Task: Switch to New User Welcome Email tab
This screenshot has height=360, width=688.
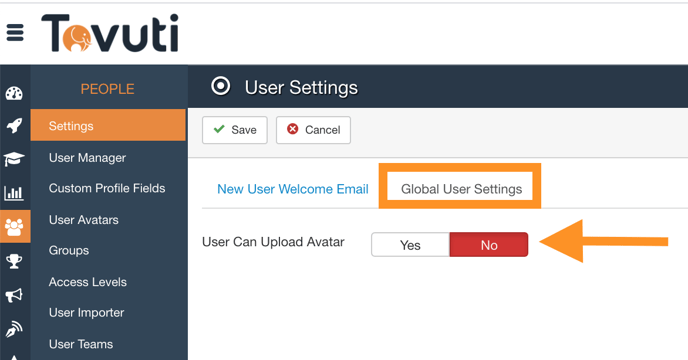Action: pos(293,189)
